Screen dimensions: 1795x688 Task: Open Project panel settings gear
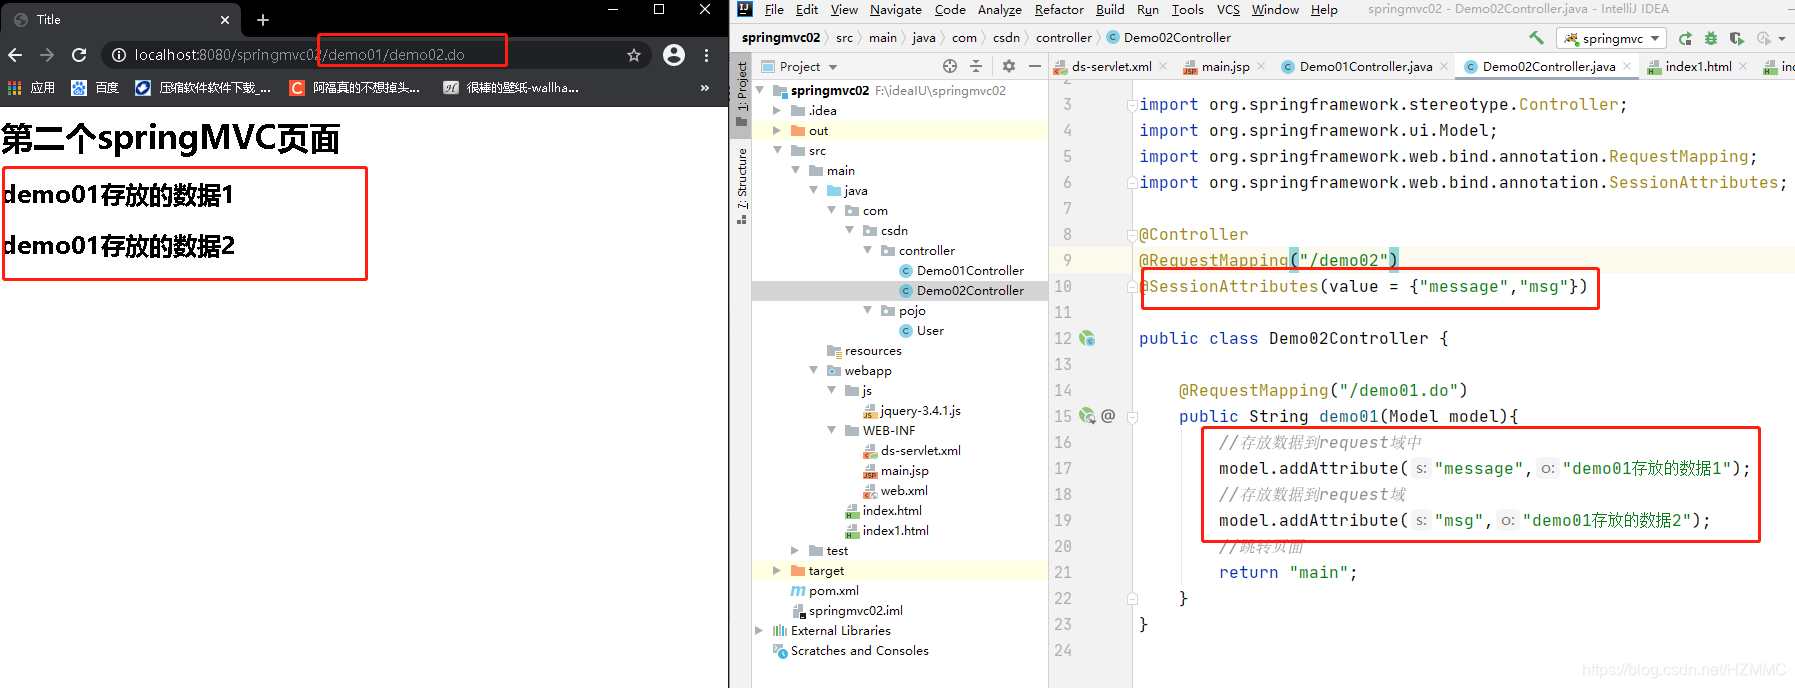tap(1009, 66)
